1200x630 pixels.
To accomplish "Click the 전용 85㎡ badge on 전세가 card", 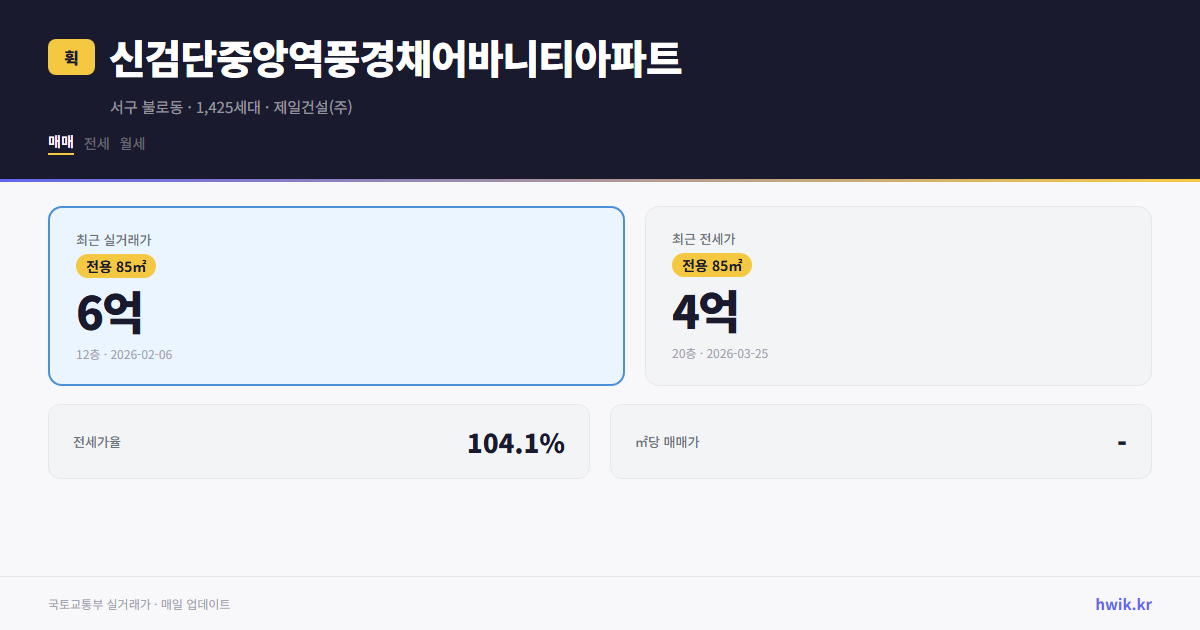I will (x=713, y=266).
